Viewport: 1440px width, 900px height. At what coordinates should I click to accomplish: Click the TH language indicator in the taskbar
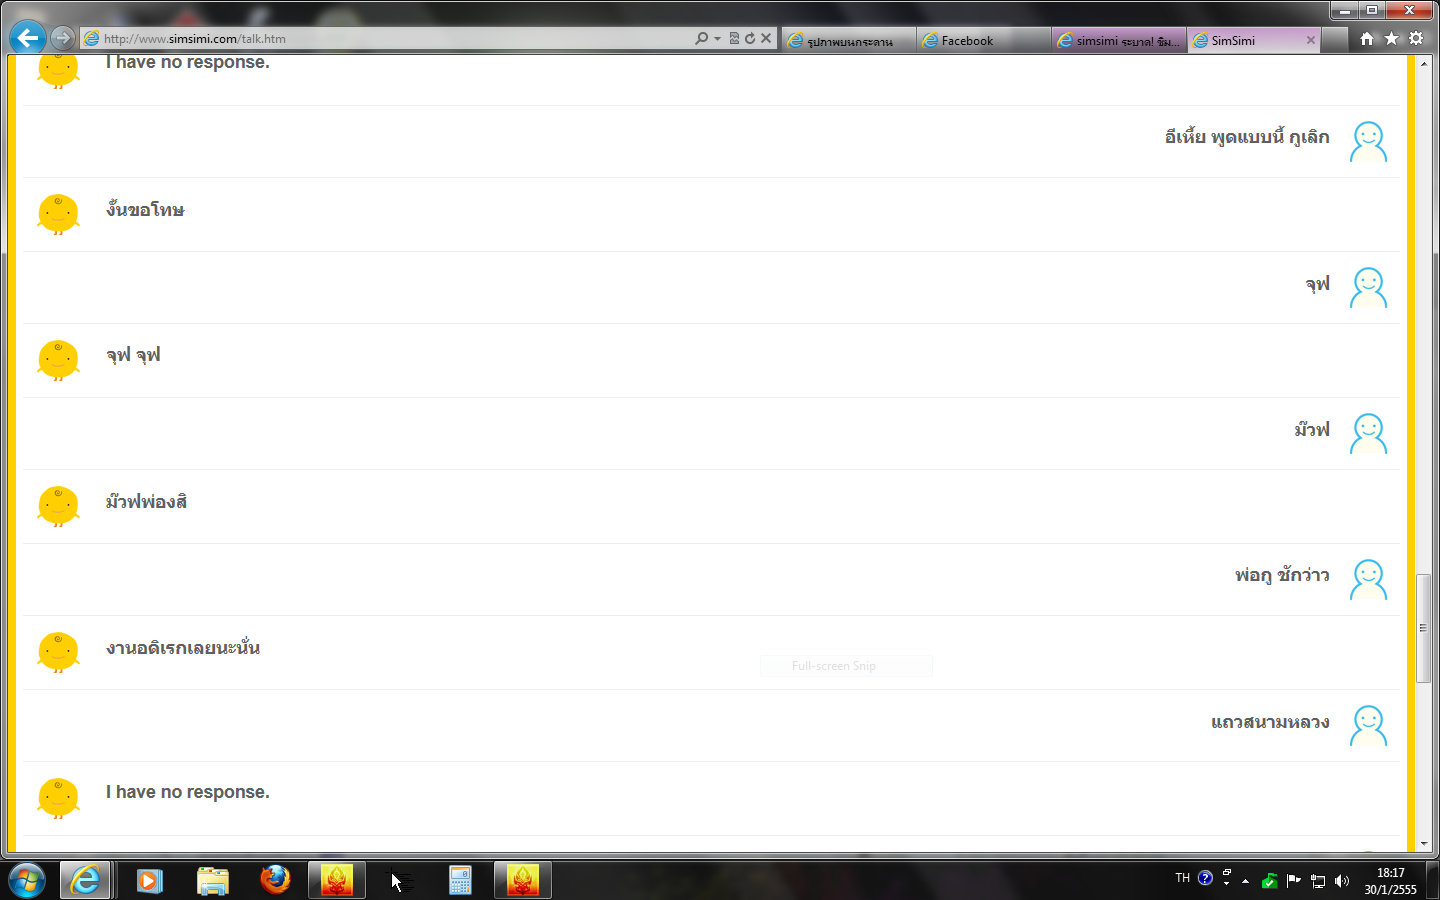pyautogui.click(x=1182, y=878)
